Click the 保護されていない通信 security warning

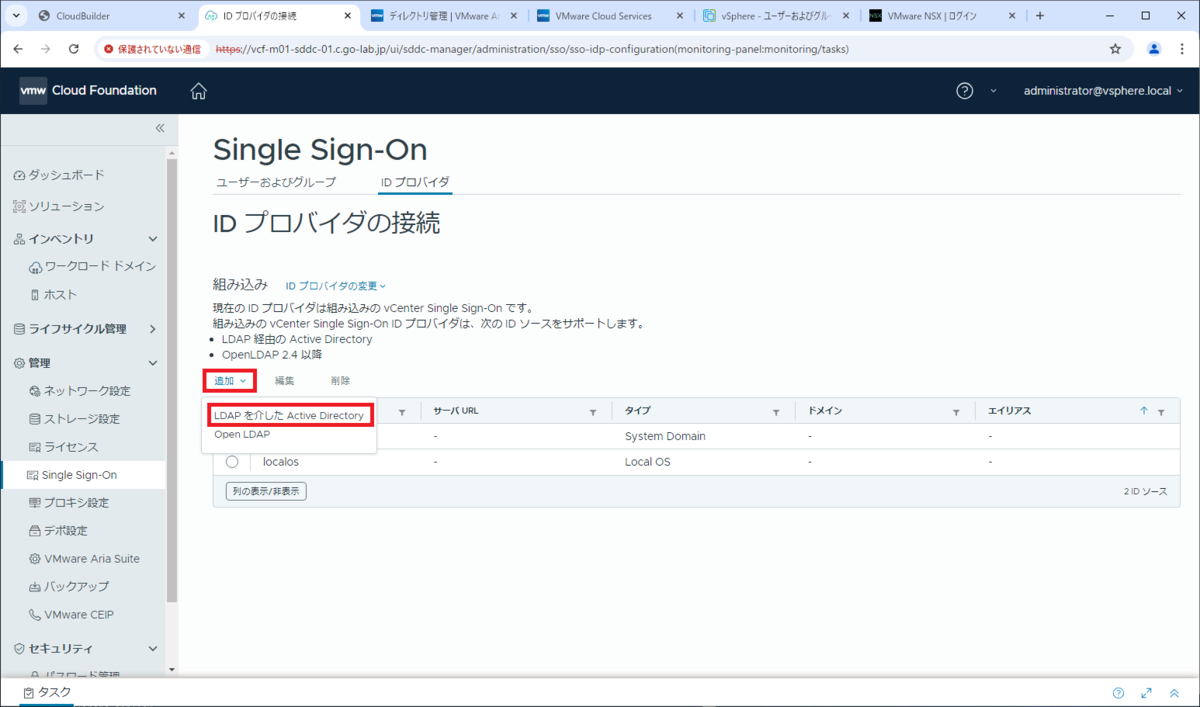153,48
